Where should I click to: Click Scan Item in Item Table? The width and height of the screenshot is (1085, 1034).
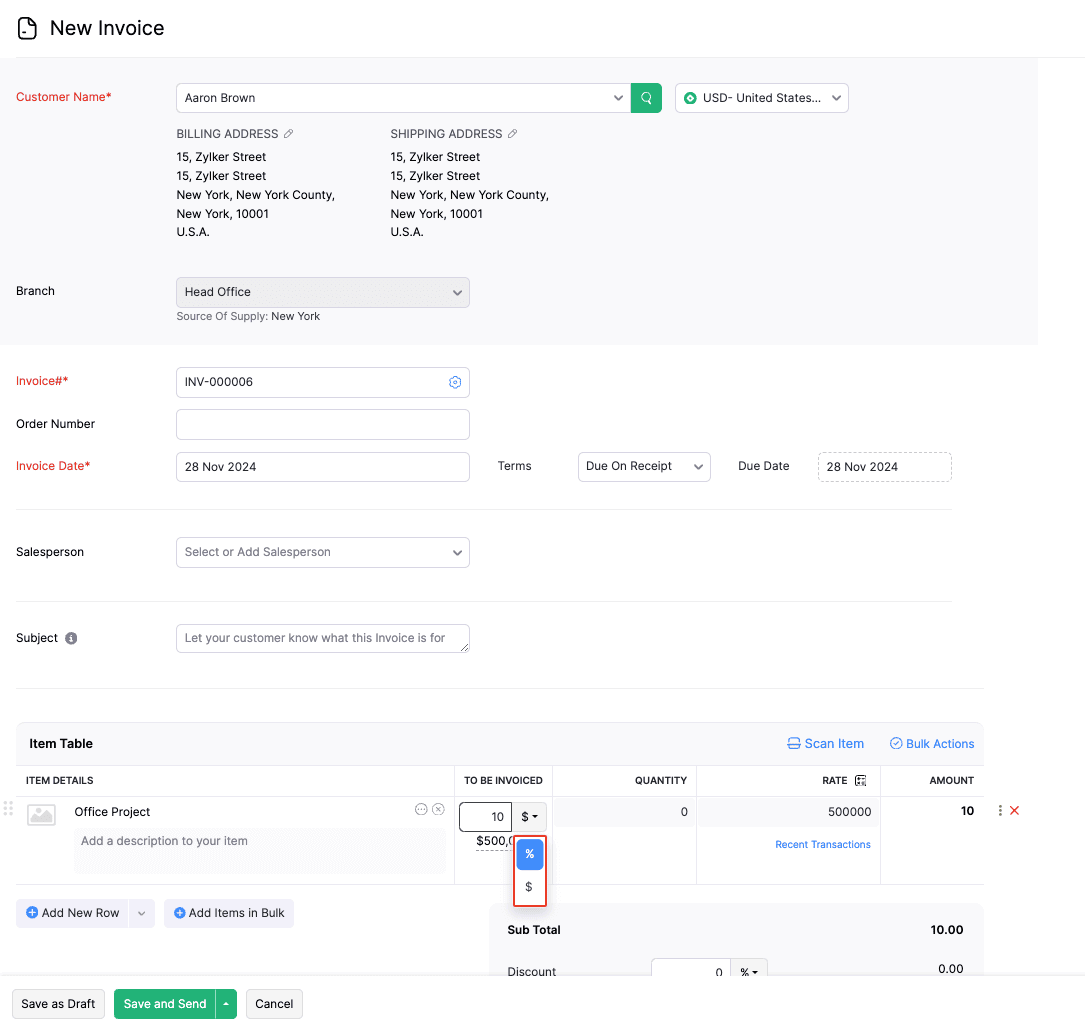[x=825, y=744]
